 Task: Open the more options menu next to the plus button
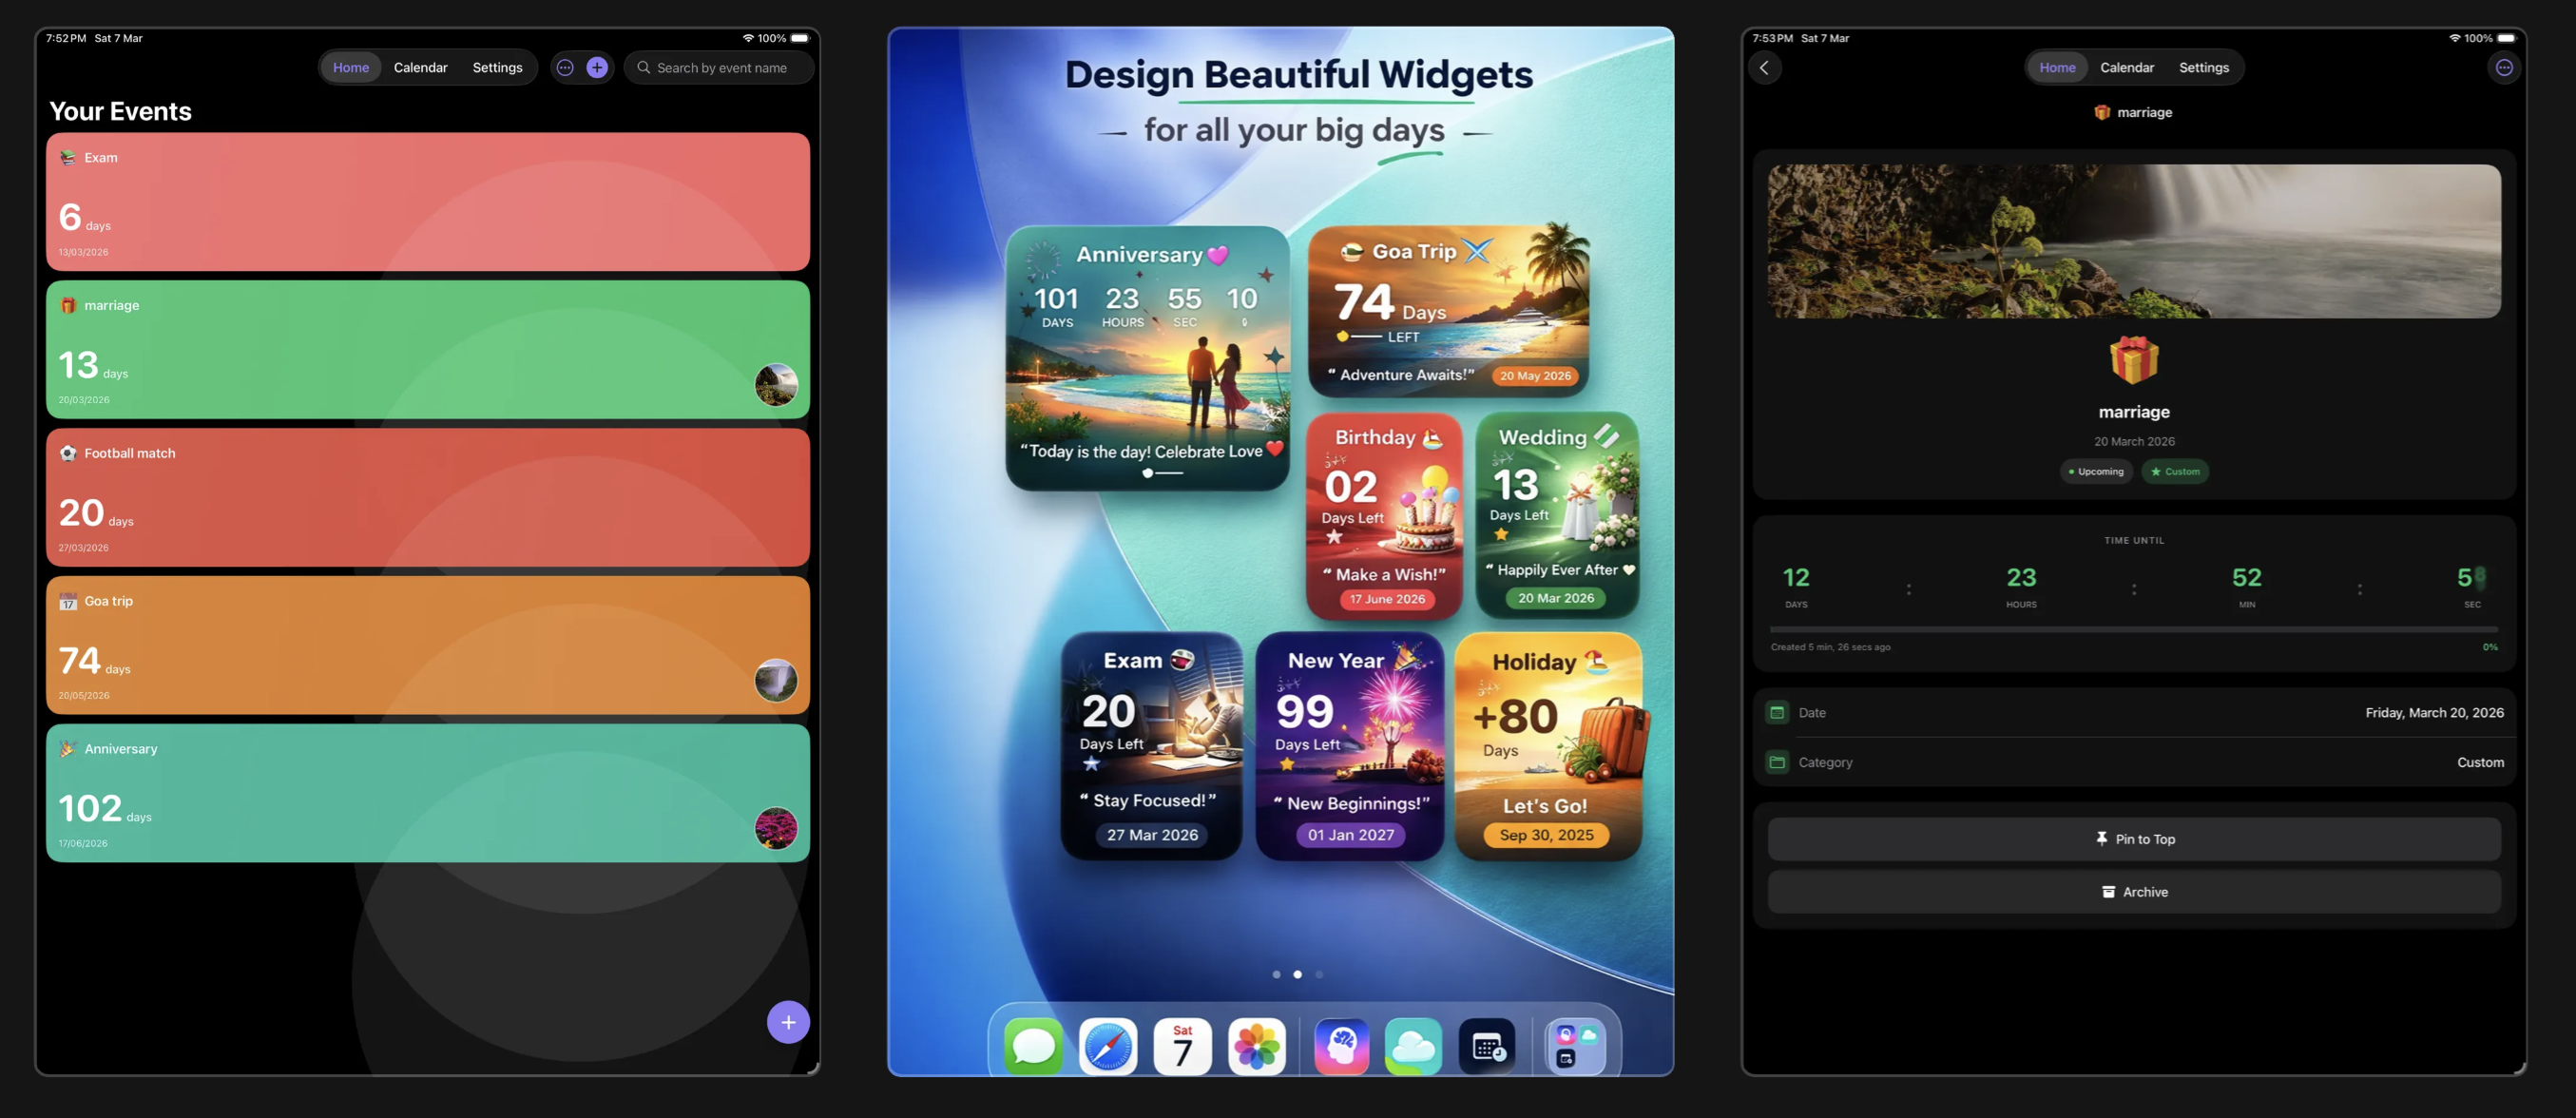point(564,67)
